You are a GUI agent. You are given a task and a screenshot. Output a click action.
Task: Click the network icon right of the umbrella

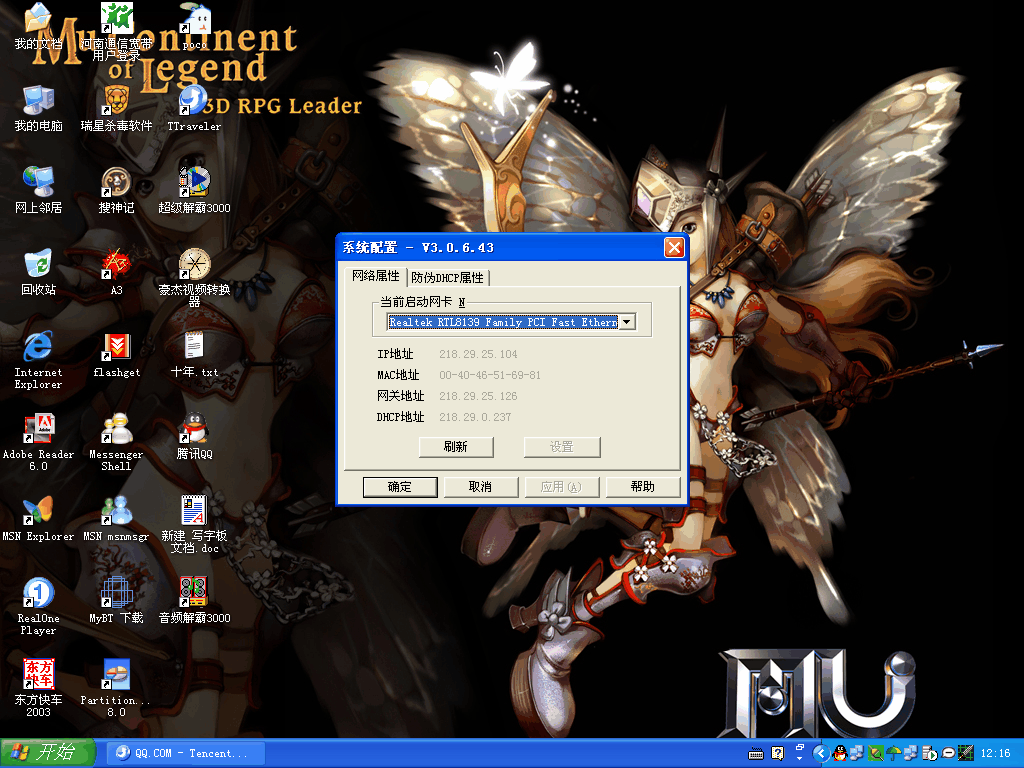(x=911, y=754)
